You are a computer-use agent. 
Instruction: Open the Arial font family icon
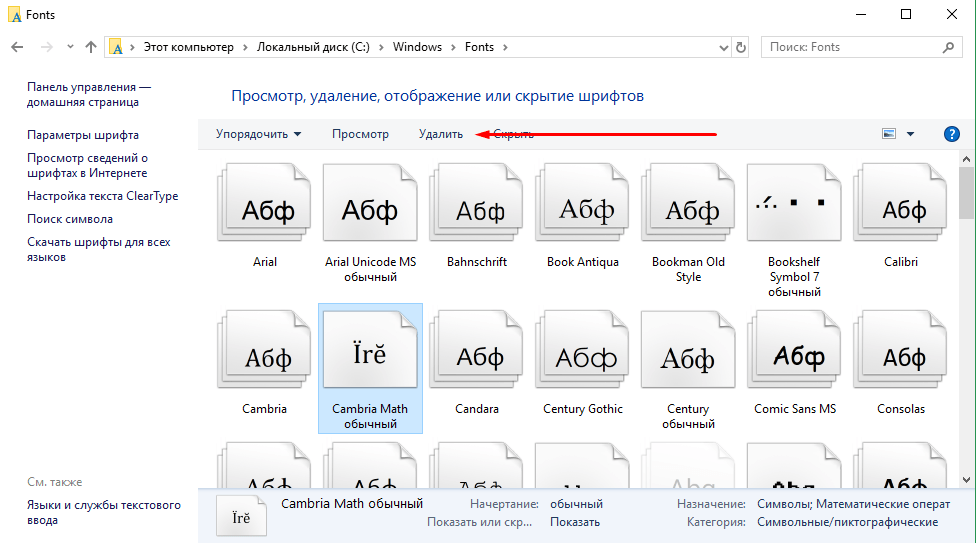265,203
